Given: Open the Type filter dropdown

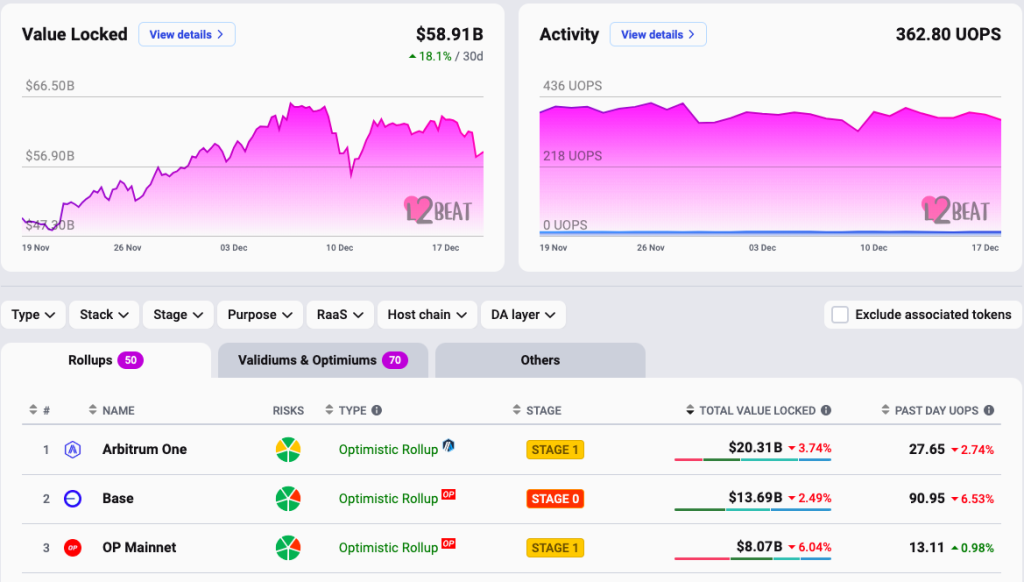Looking at the screenshot, I should (x=33, y=315).
